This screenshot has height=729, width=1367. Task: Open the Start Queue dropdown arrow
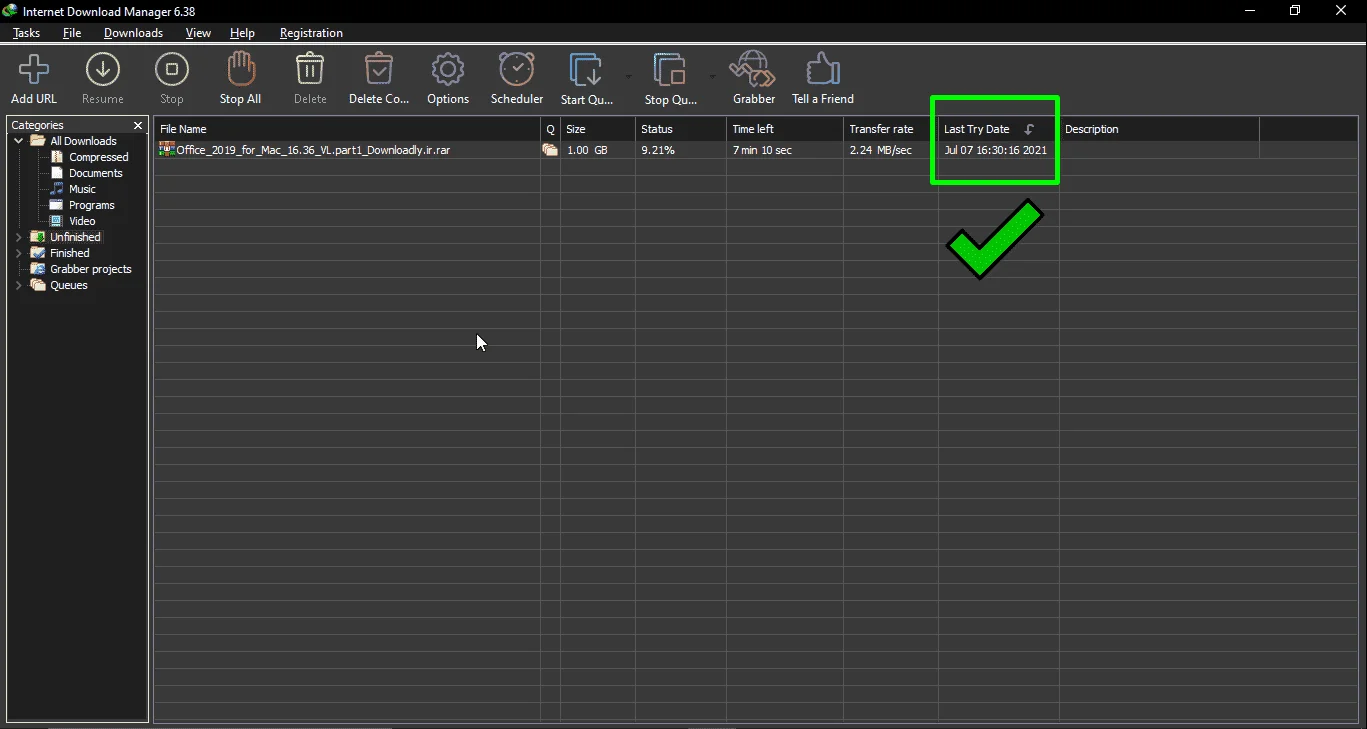629,77
